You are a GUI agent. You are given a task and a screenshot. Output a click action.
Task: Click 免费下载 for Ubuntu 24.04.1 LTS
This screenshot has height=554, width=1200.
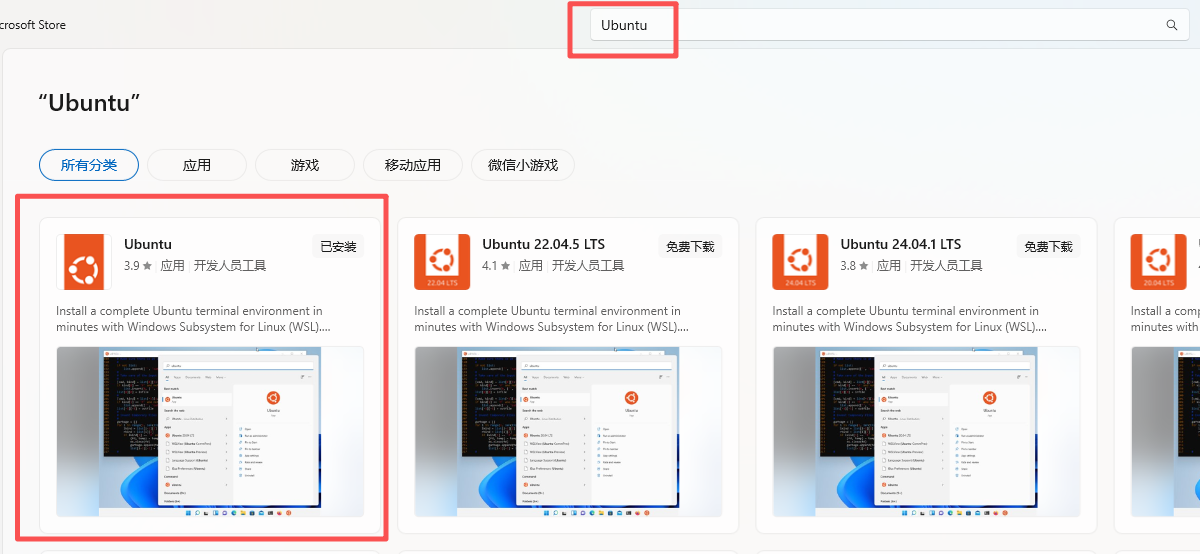click(x=1048, y=246)
